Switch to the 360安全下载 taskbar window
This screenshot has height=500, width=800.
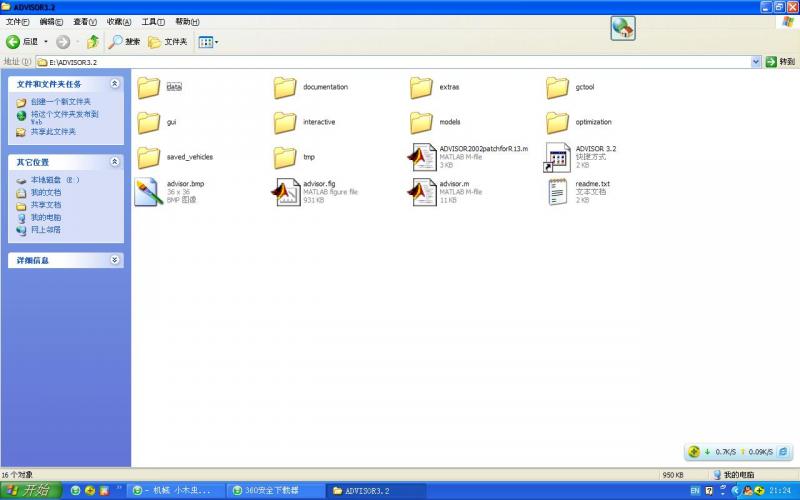pos(276,491)
